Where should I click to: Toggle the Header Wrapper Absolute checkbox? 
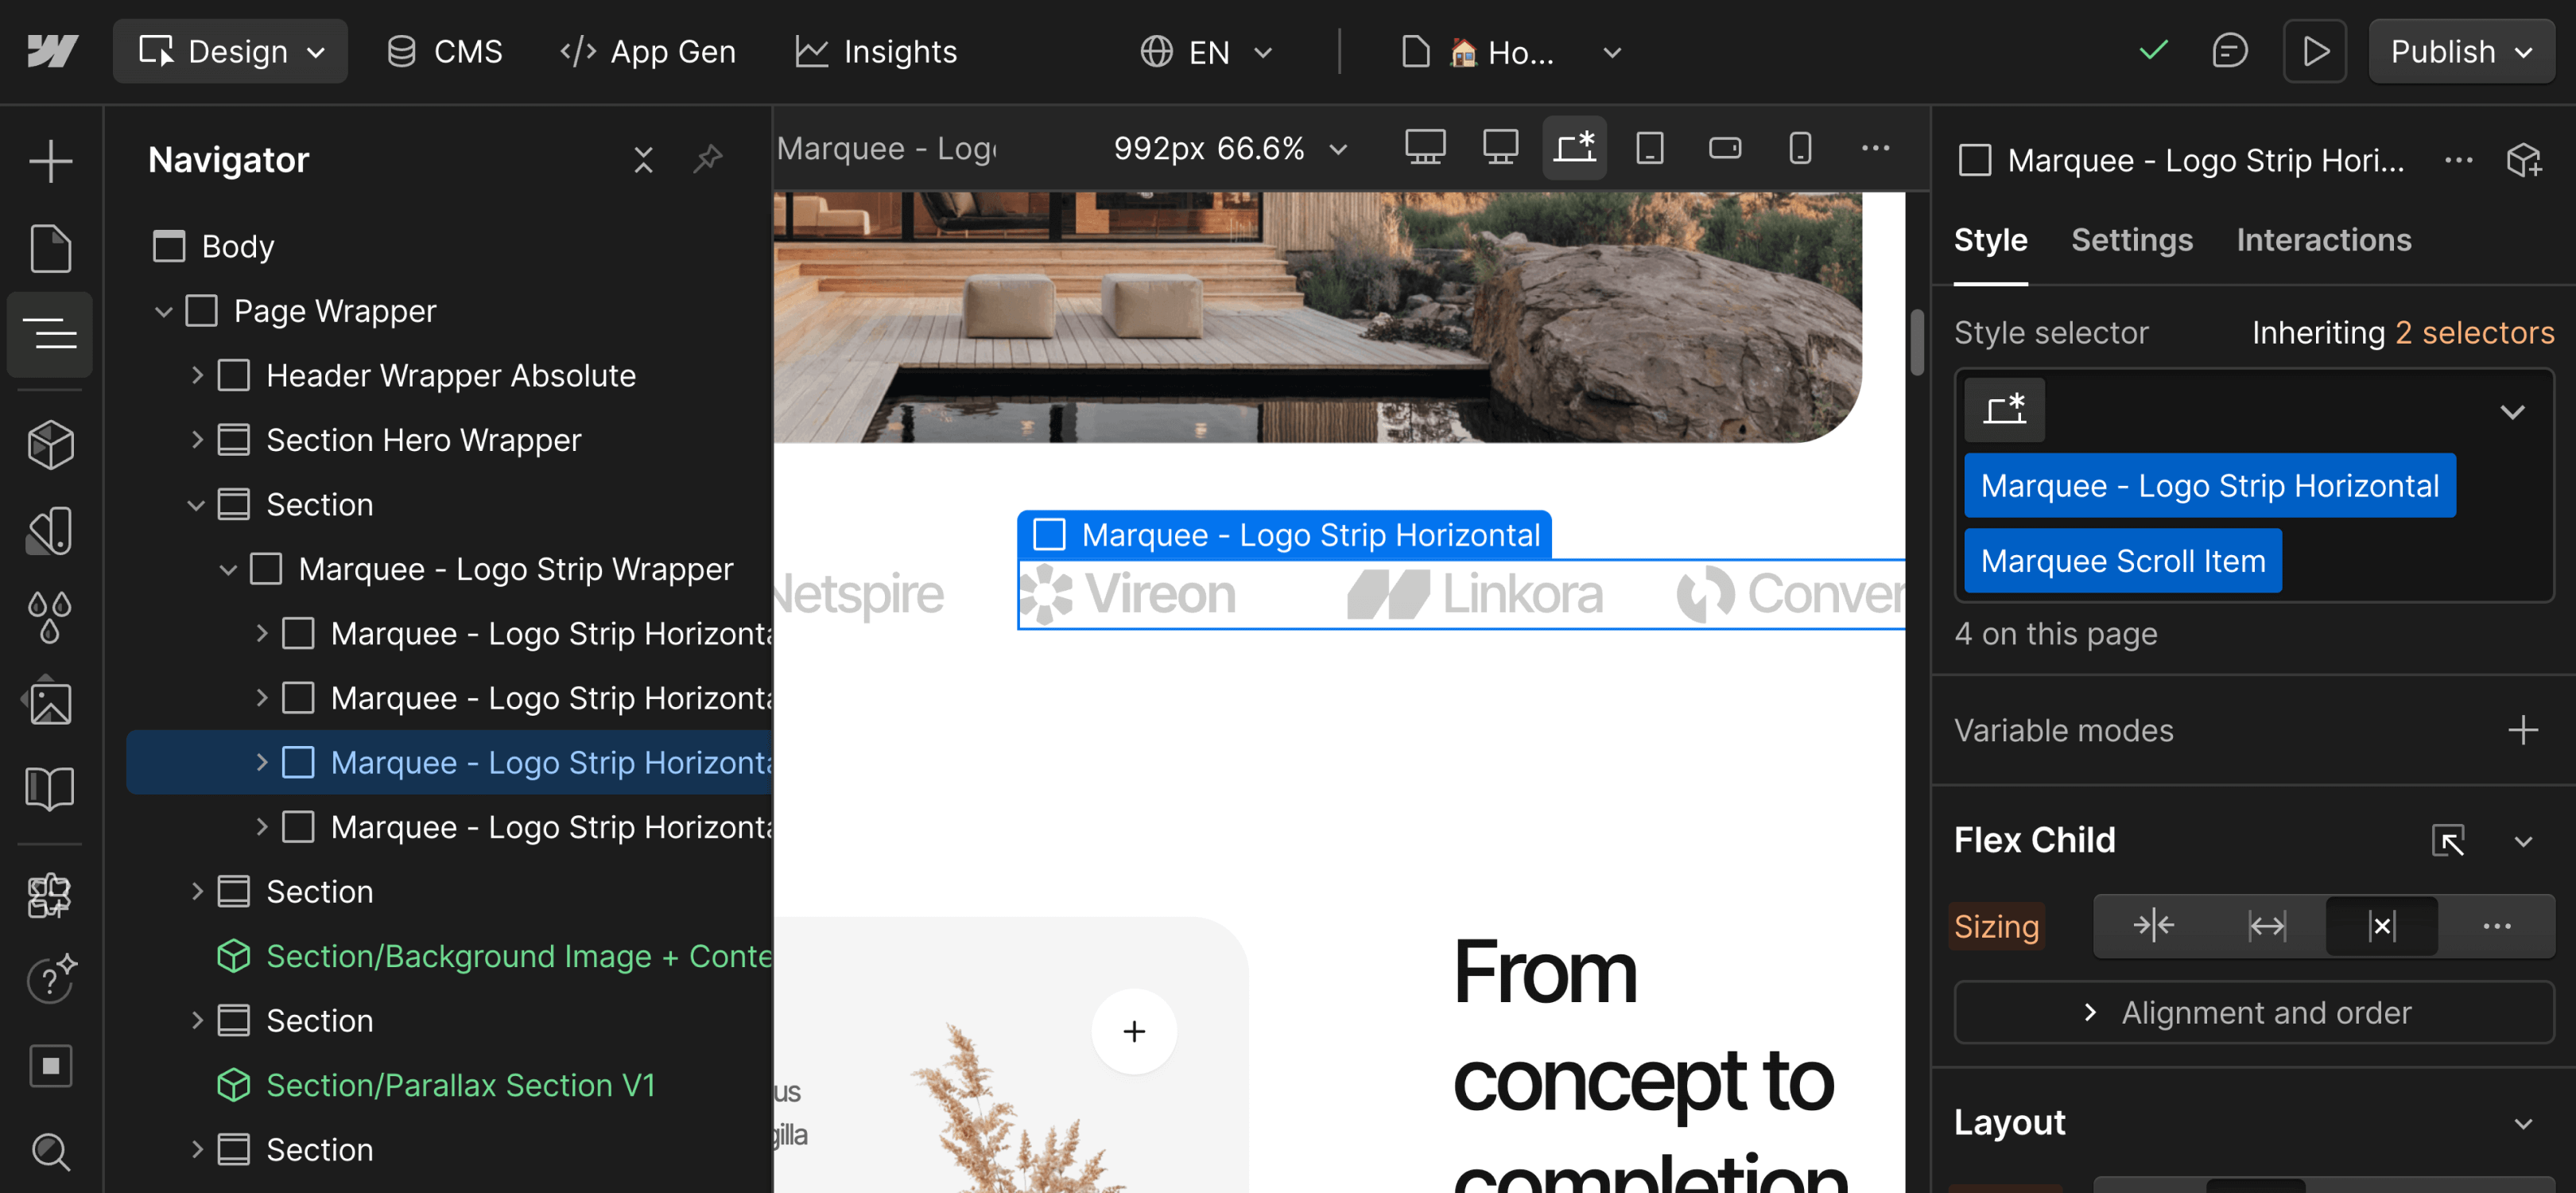point(234,375)
